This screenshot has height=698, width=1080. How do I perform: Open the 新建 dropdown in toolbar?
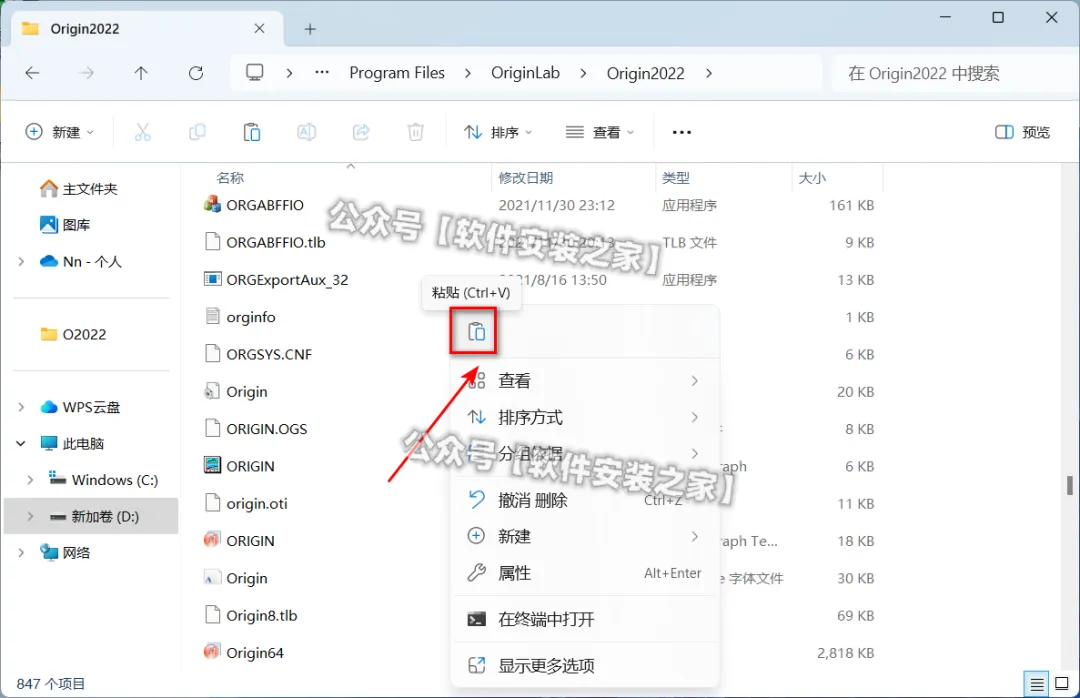click(x=59, y=132)
